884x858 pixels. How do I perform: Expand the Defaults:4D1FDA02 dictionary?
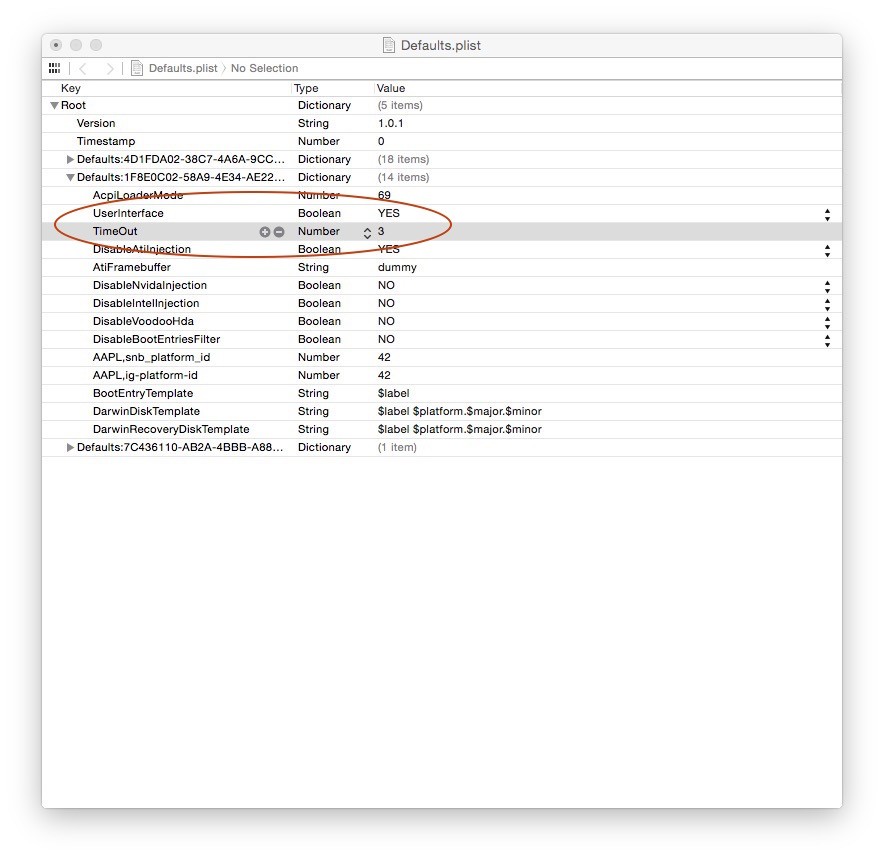pos(70,160)
